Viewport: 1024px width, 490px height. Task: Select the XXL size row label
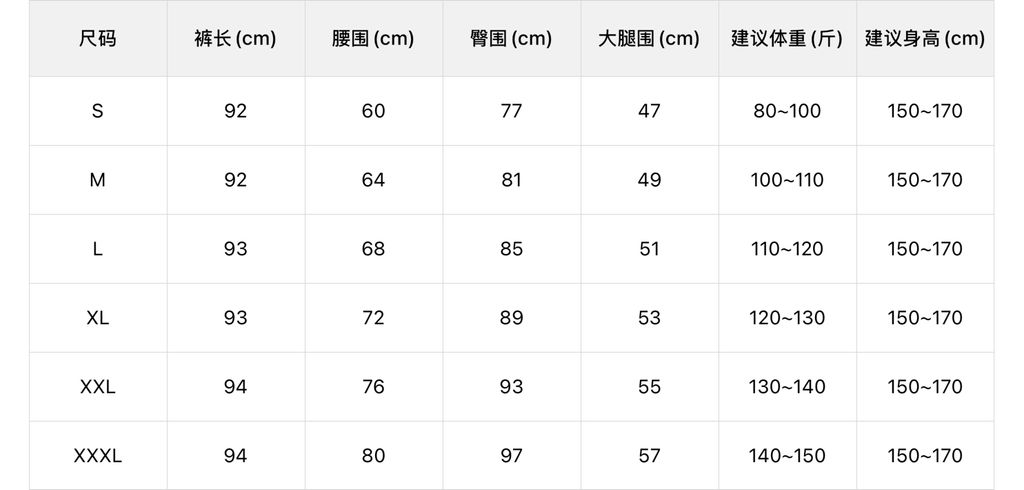click(x=98, y=387)
